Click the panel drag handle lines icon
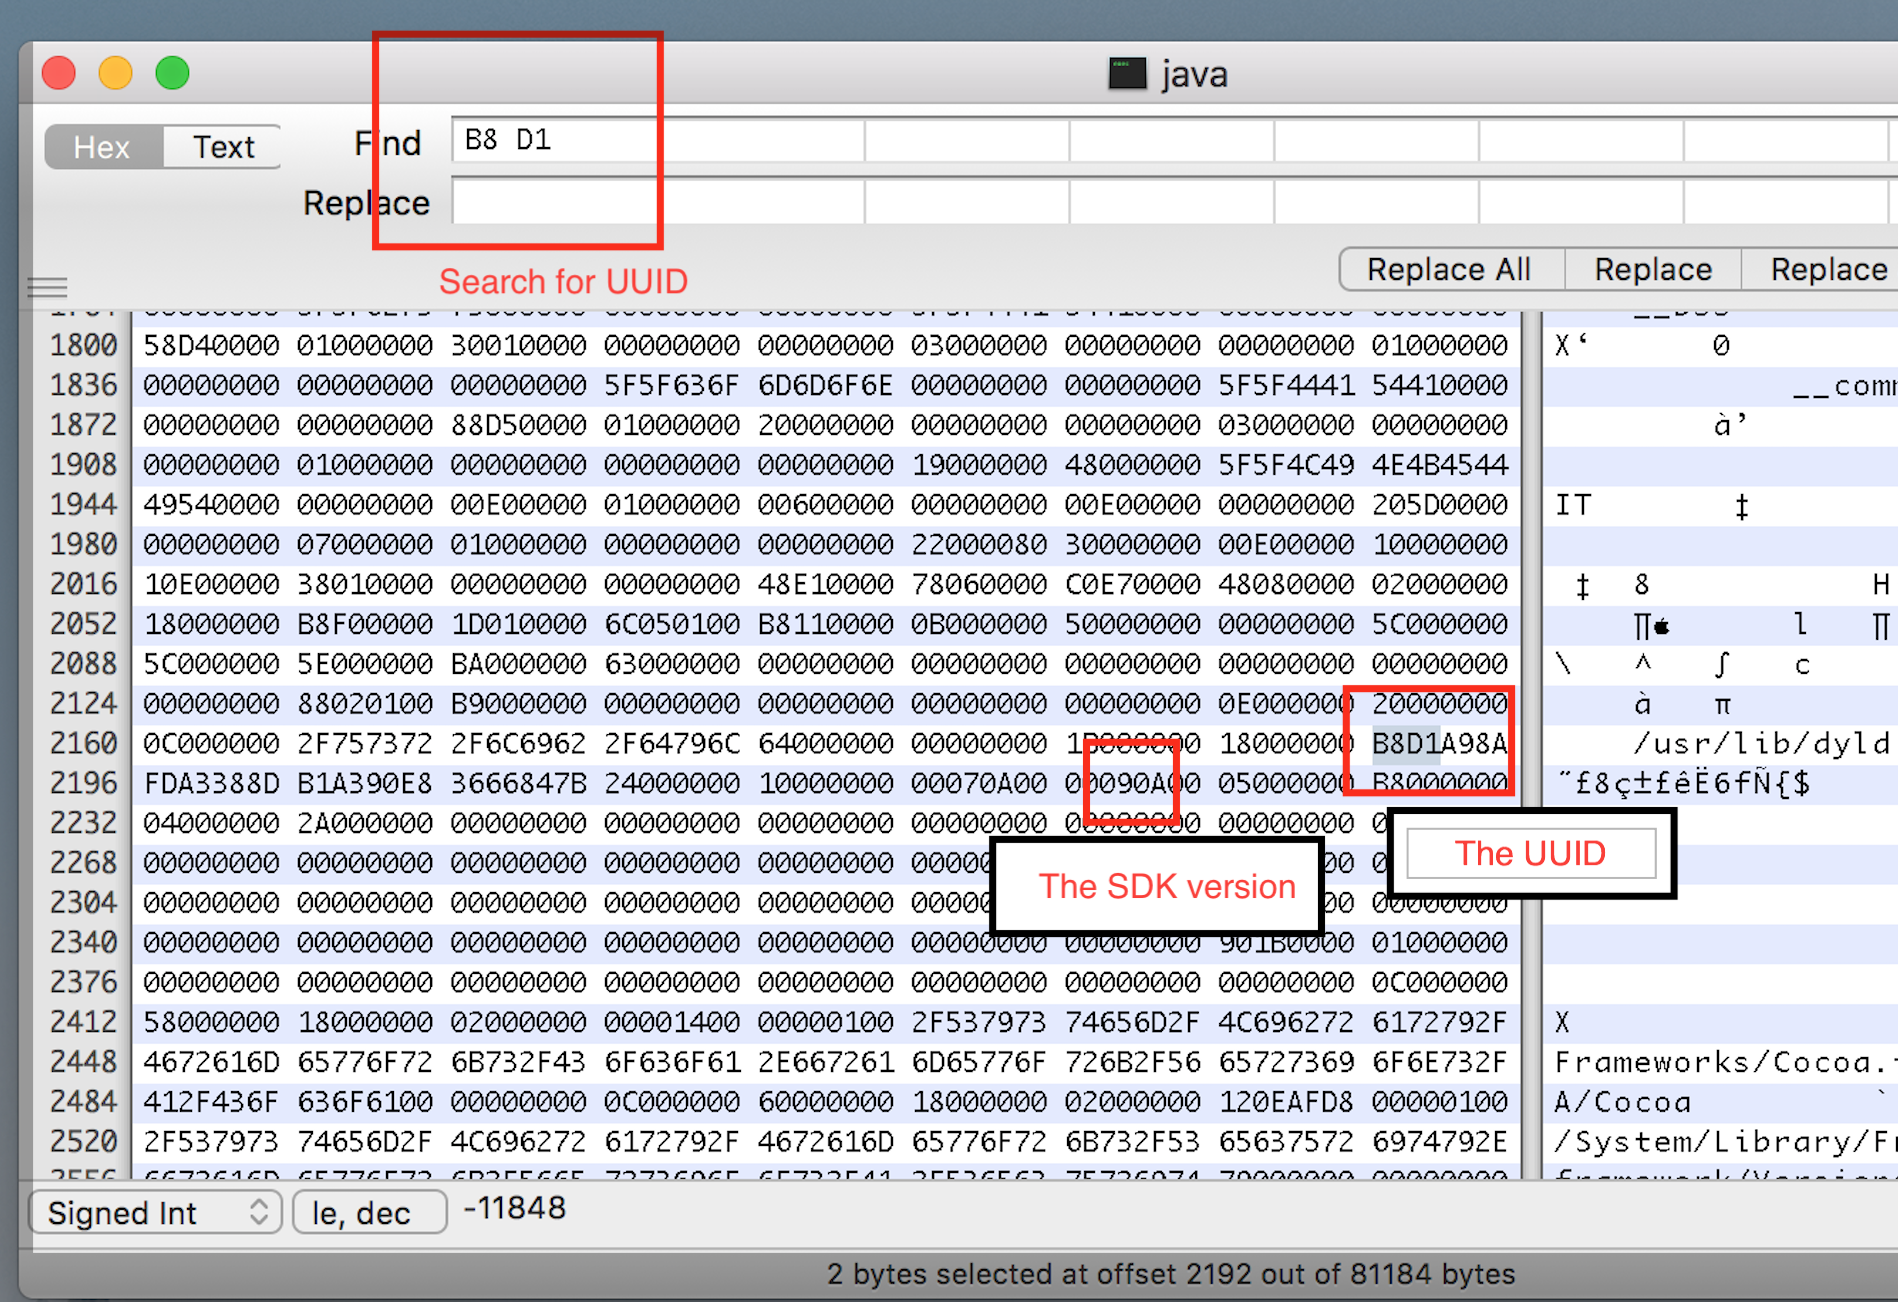This screenshot has height=1302, width=1898. click(x=47, y=288)
